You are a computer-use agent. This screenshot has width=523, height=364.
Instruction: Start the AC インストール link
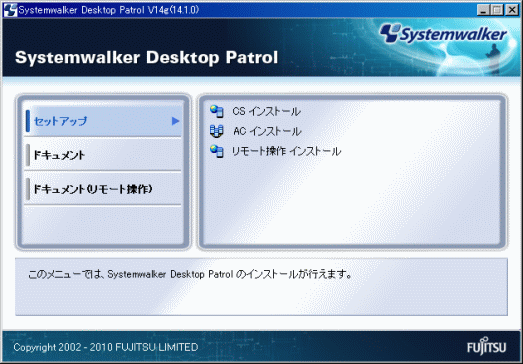(267, 131)
